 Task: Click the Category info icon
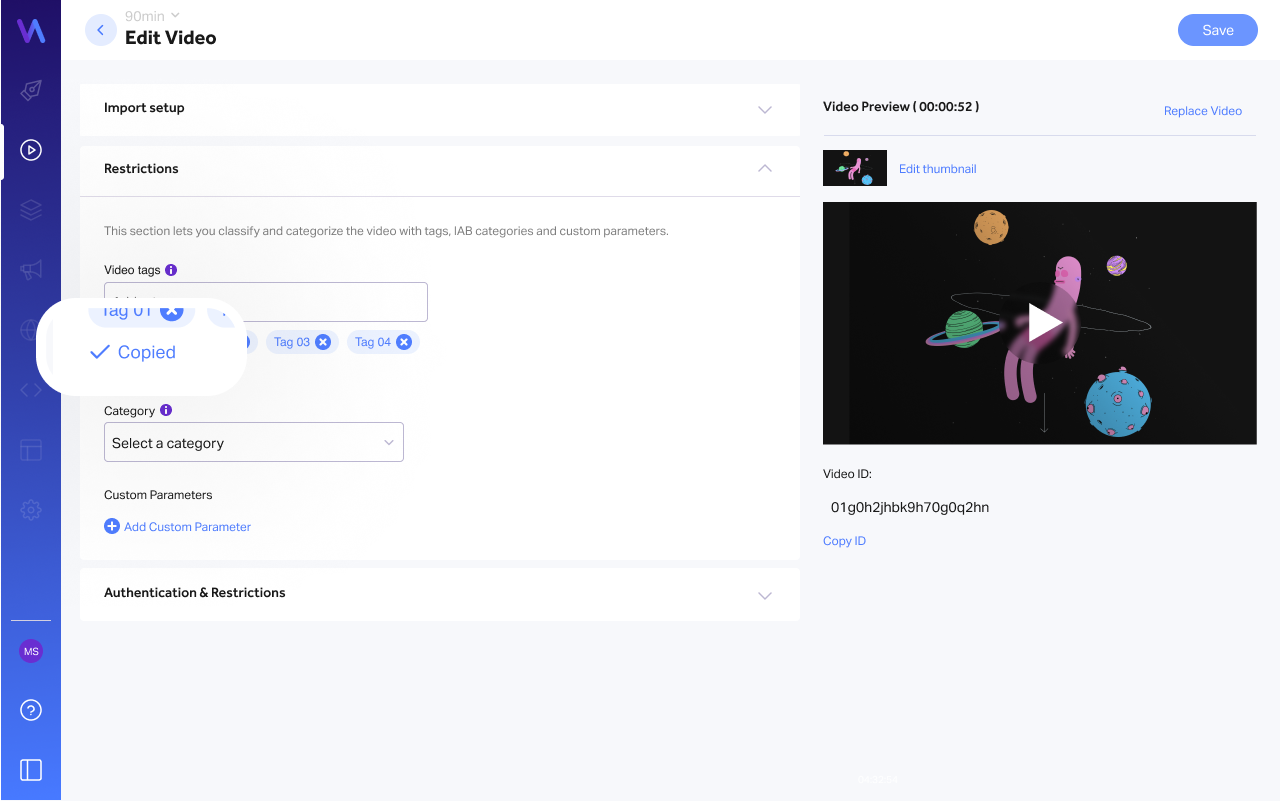point(166,410)
